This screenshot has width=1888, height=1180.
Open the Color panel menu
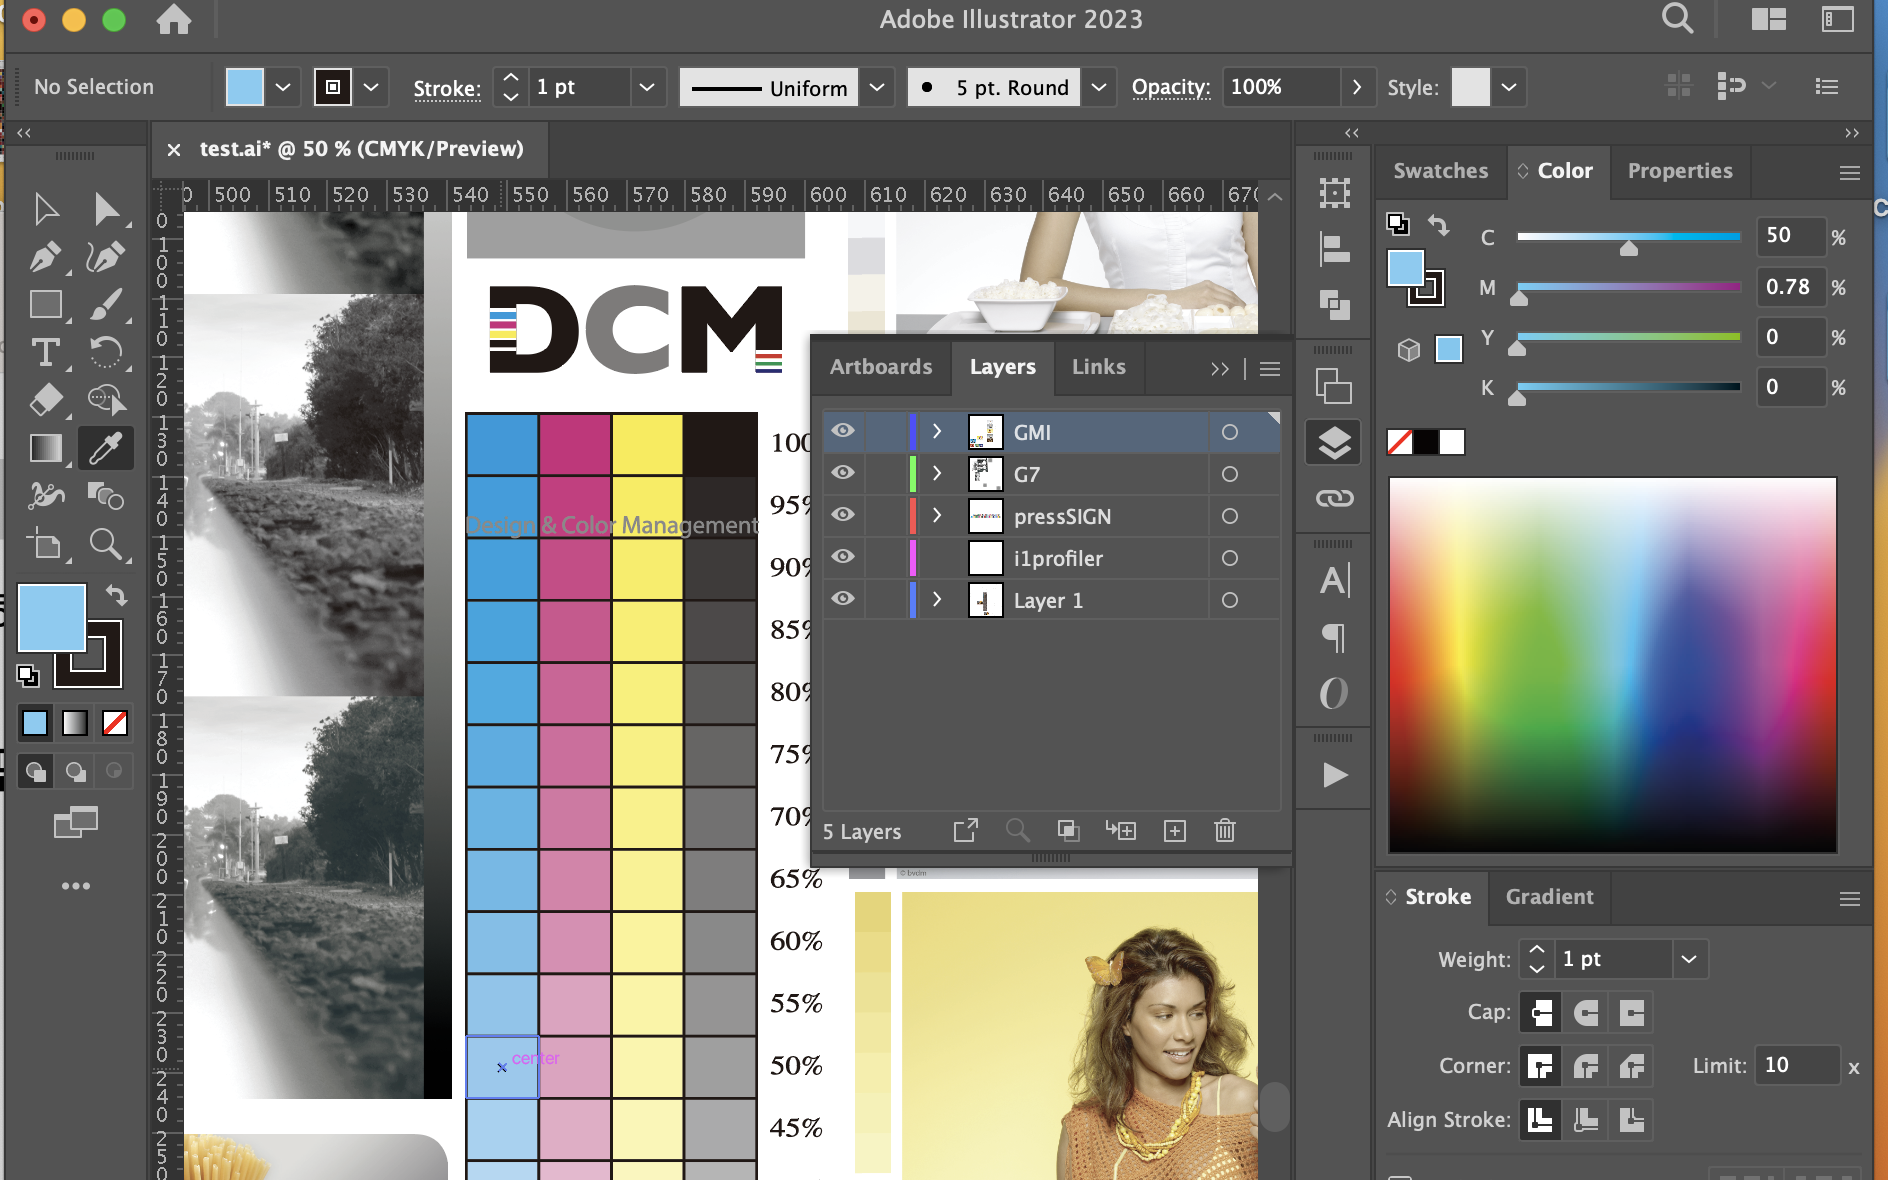(x=1850, y=172)
